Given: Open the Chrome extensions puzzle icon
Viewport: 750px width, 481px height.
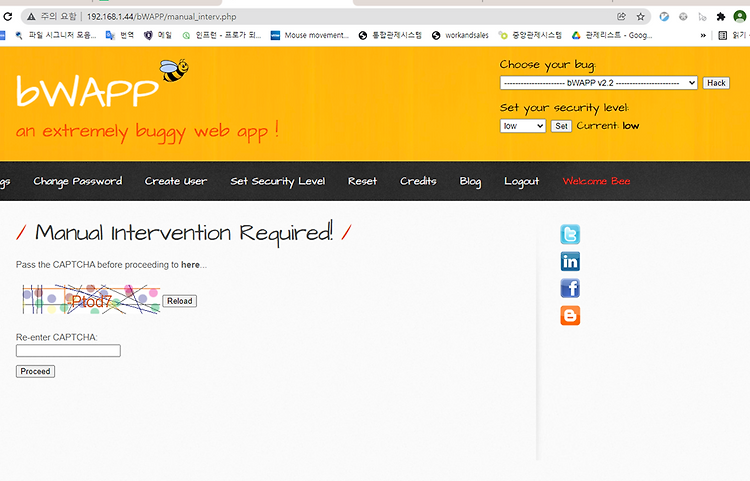Looking at the screenshot, I should pyautogui.click(x=721, y=17).
